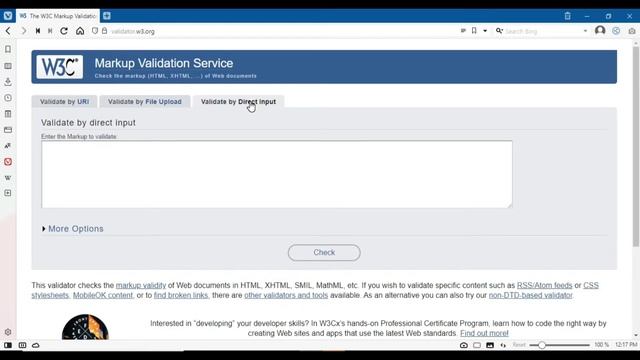The width and height of the screenshot is (640, 360).
Task: Open Downloads panel in sidebar
Action: (8, 82)
